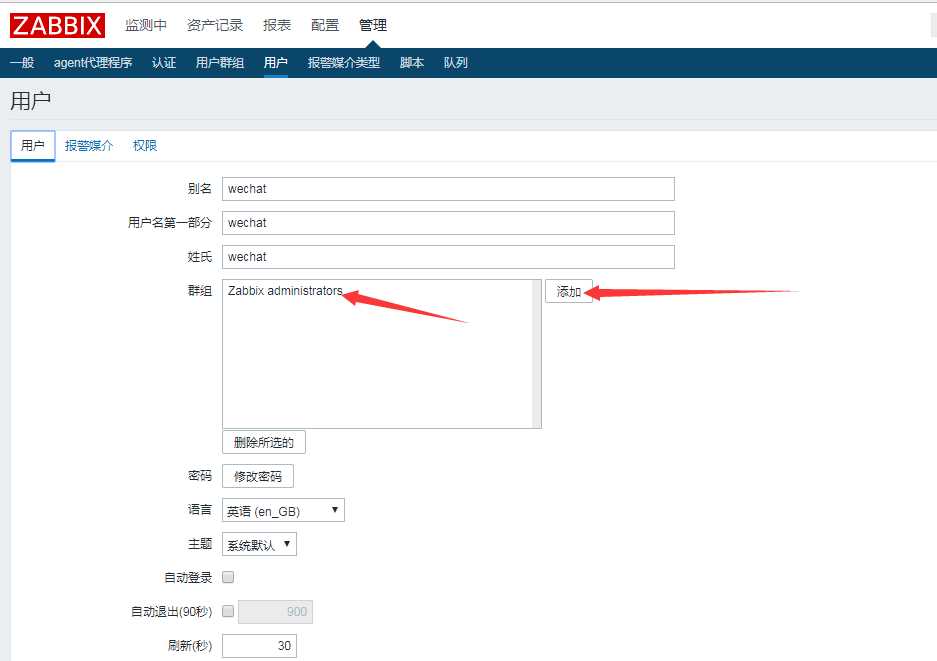This screenshot has width=937, height=661.
Task: Go to 一般 submenu
Action: (x=22, y=63)
